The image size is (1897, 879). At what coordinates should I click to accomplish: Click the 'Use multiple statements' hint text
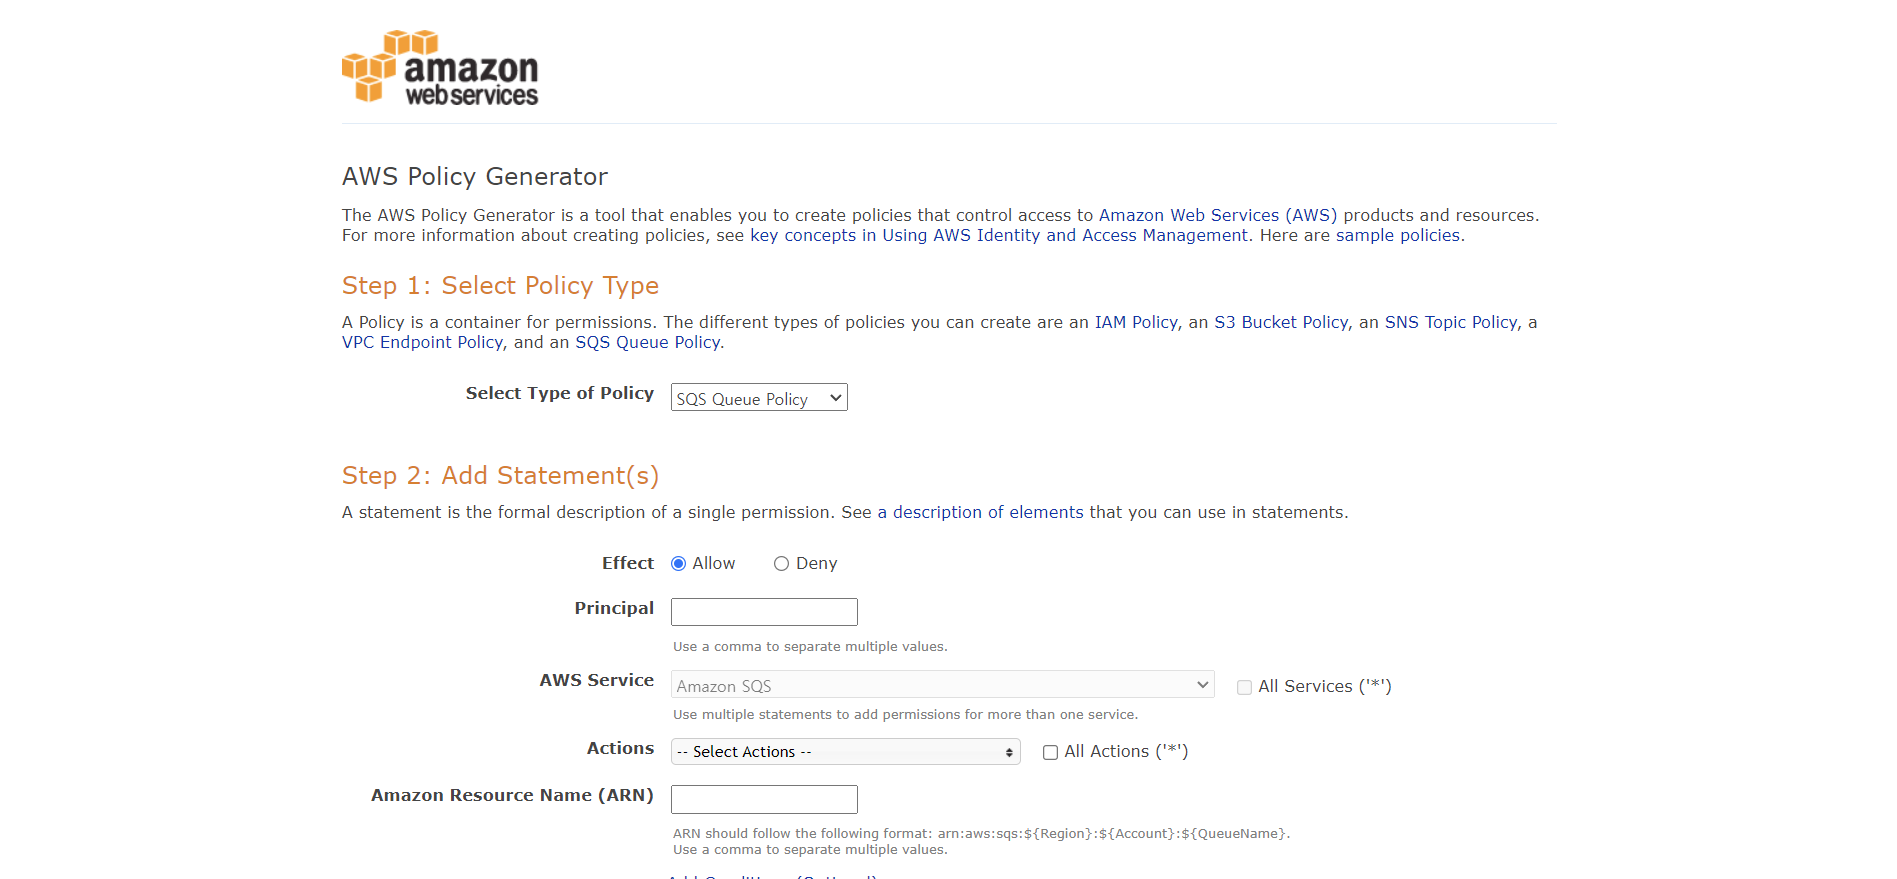905,714
